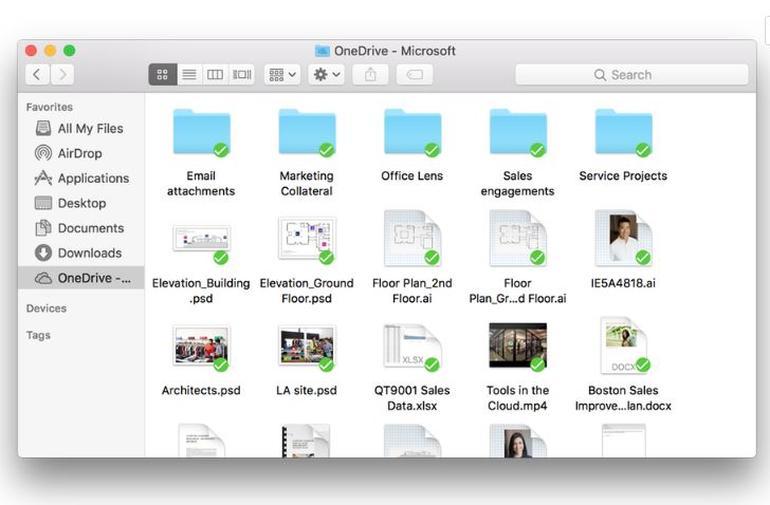Select Applications in the sidebar
The width and height of the screenshot is (770, 505).
click(x=92, y=178)
